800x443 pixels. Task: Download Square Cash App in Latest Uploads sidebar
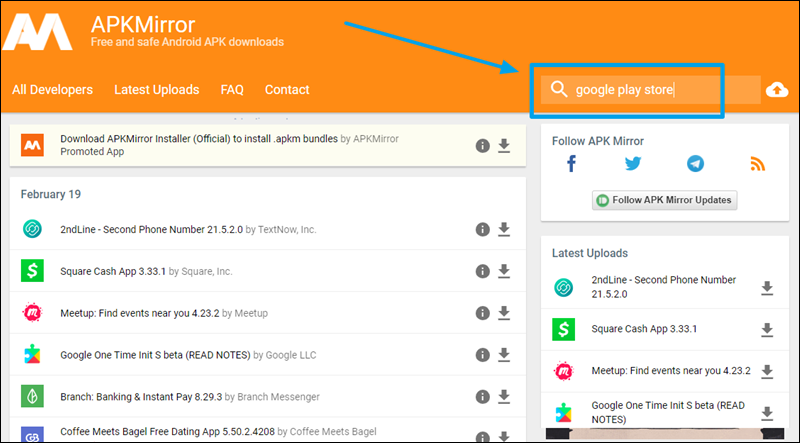767,330
